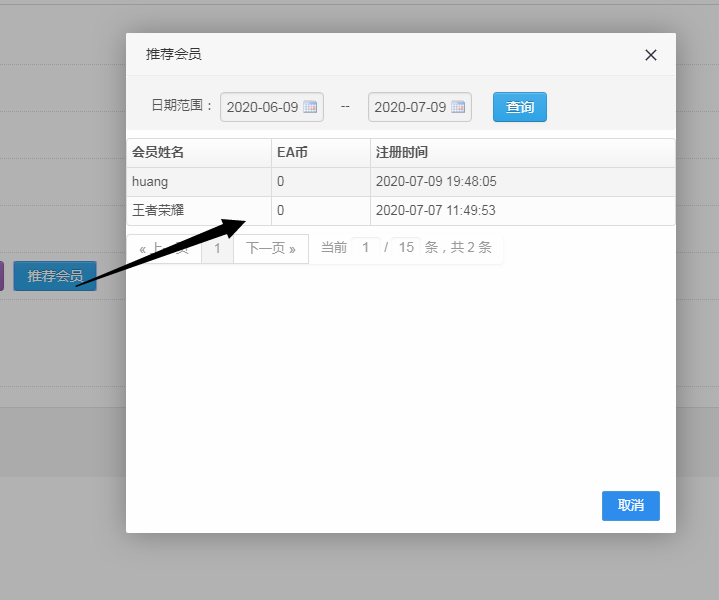The height and width of the screenshot is (600, 719).
Task: Click the 推荐会员 button behind the dialog
Action: point(55,276)
